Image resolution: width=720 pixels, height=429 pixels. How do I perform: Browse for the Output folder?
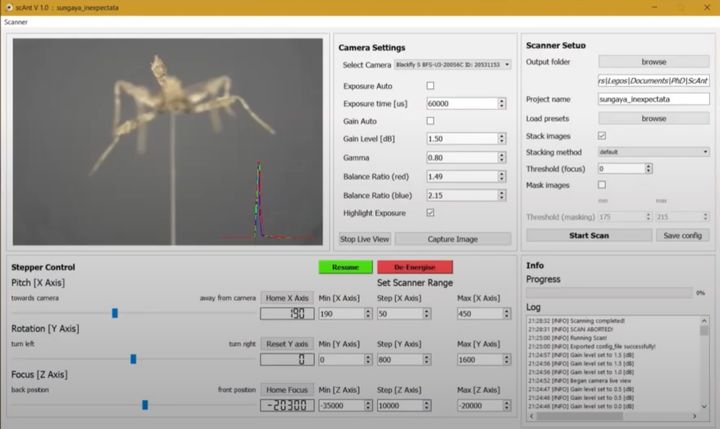point(653,61)
